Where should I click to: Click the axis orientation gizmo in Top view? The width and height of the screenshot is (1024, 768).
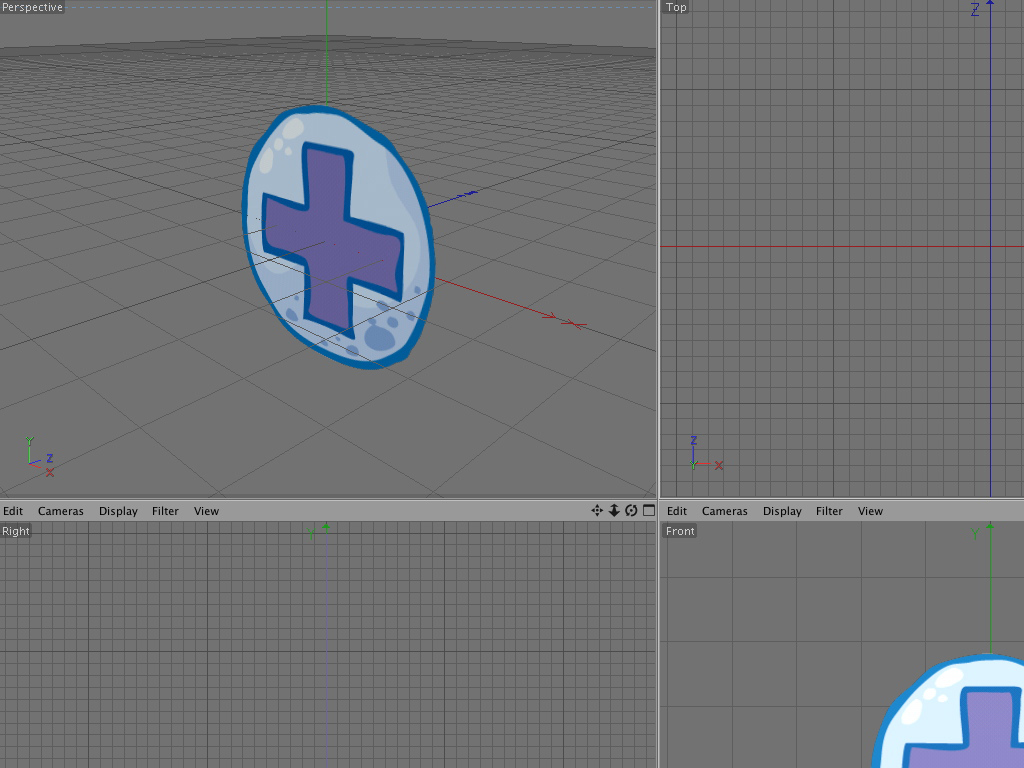[x=705, y=453]
